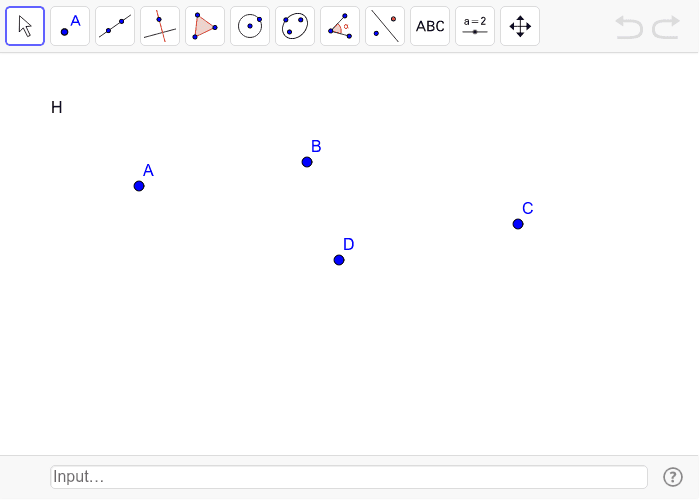Select the Ellipse conic tool
The image size is (700, 500).
[295, 26]
